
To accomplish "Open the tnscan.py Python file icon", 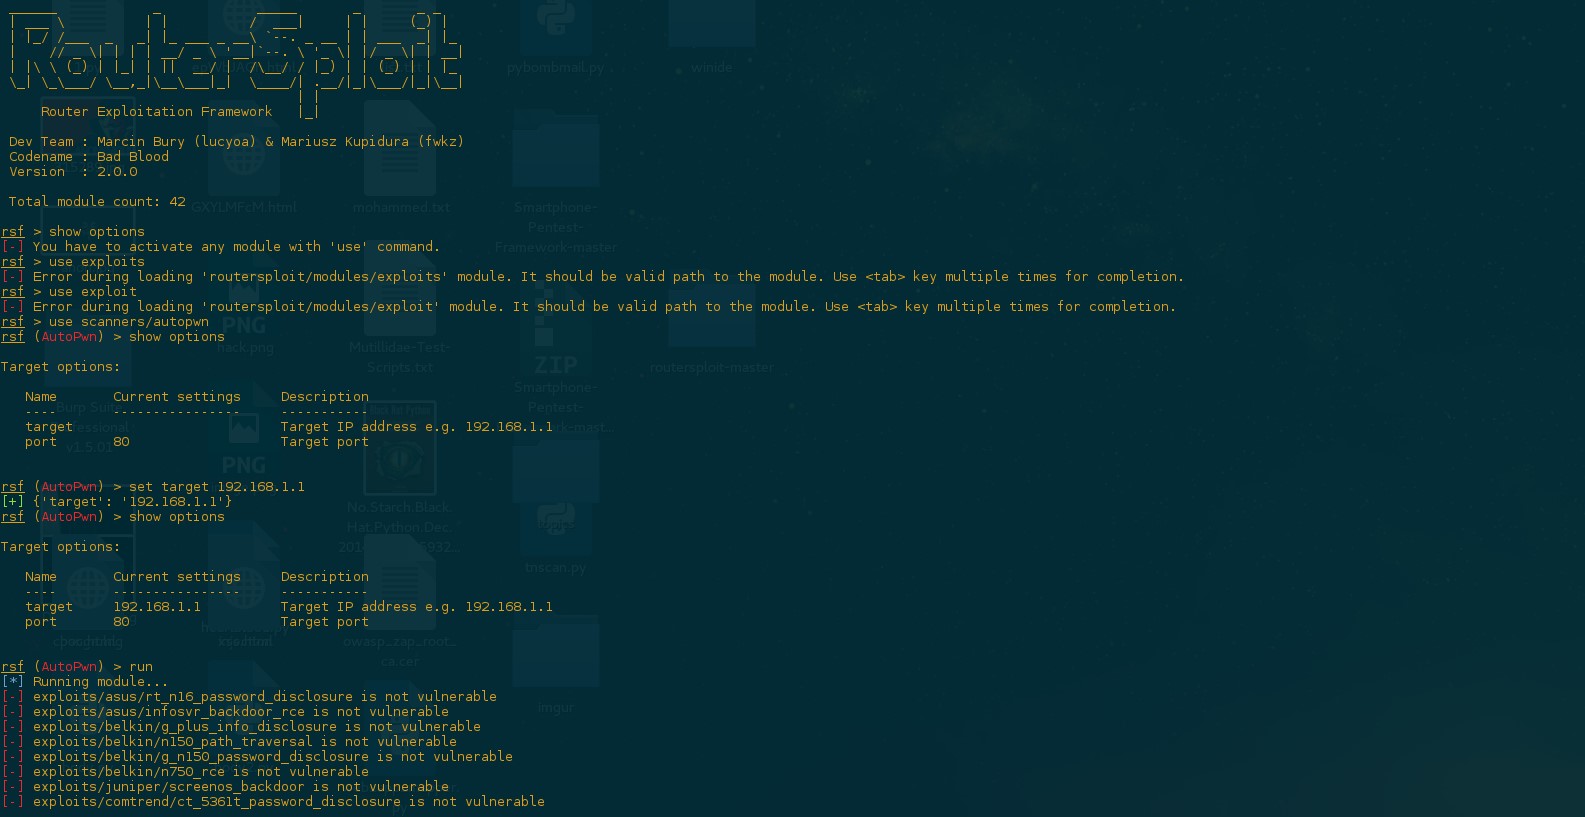I will [x=556, y=518].
